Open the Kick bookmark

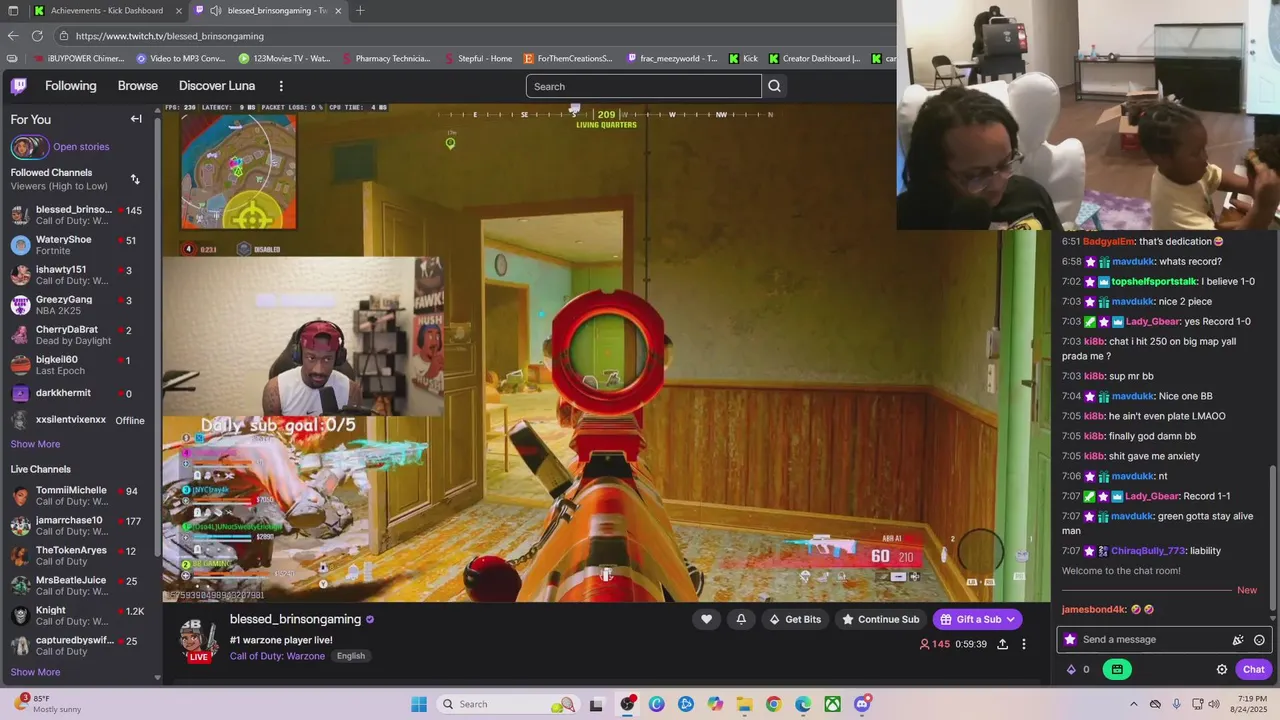click(x=743, y=58)
